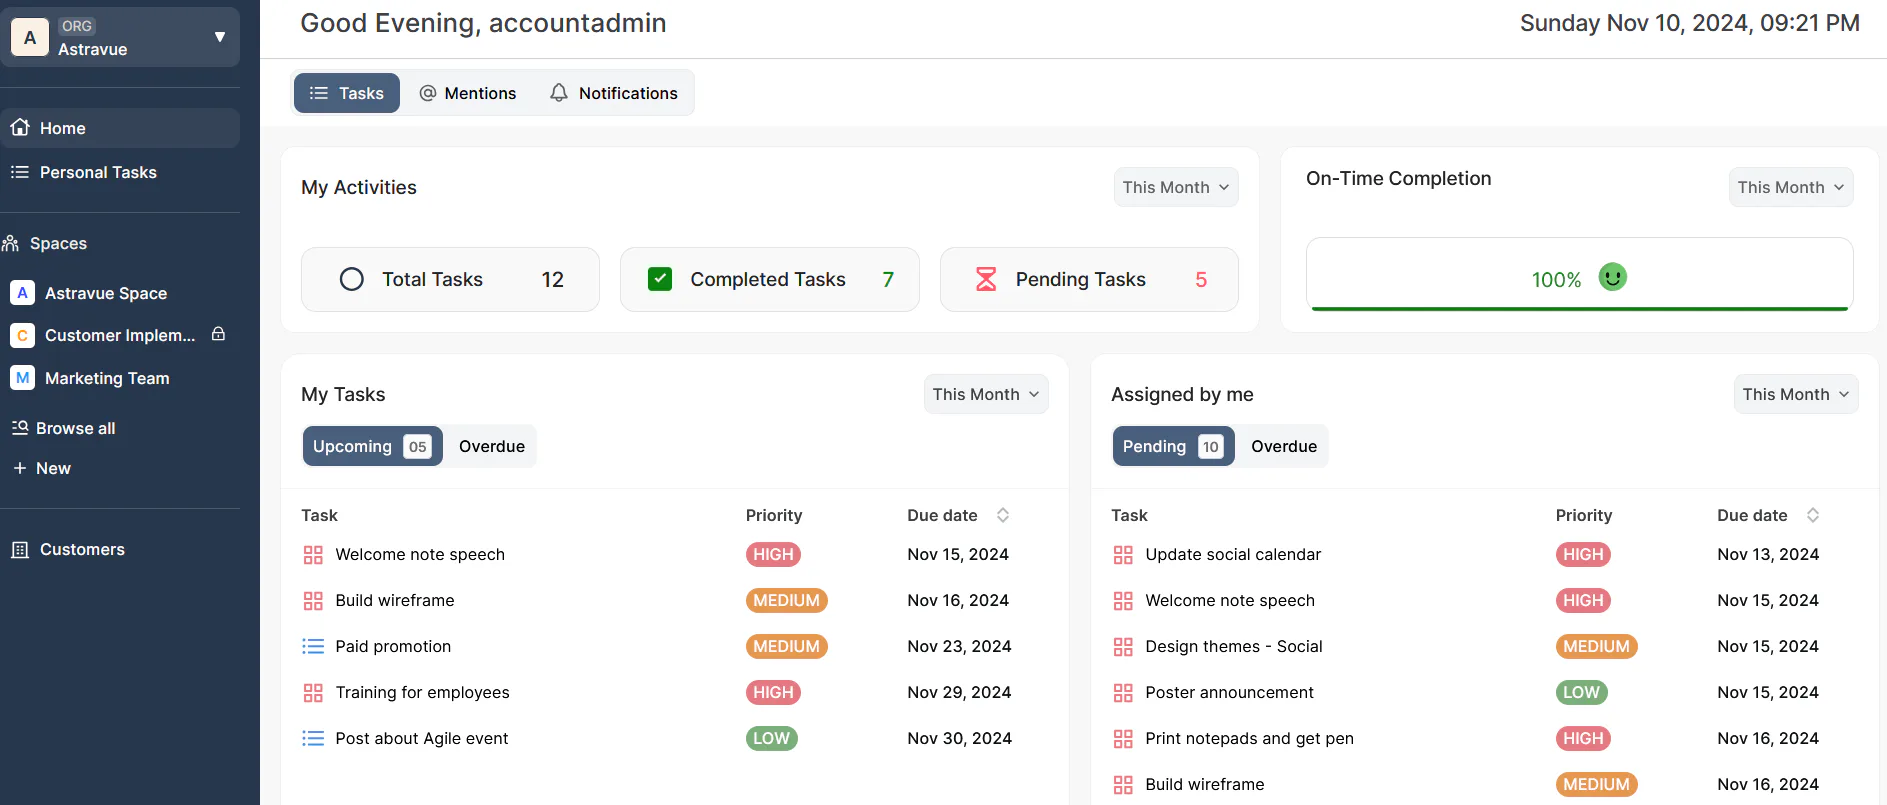1887x805 pixels.
Task: Click the Spaces people icon
Action: point(11,243)
